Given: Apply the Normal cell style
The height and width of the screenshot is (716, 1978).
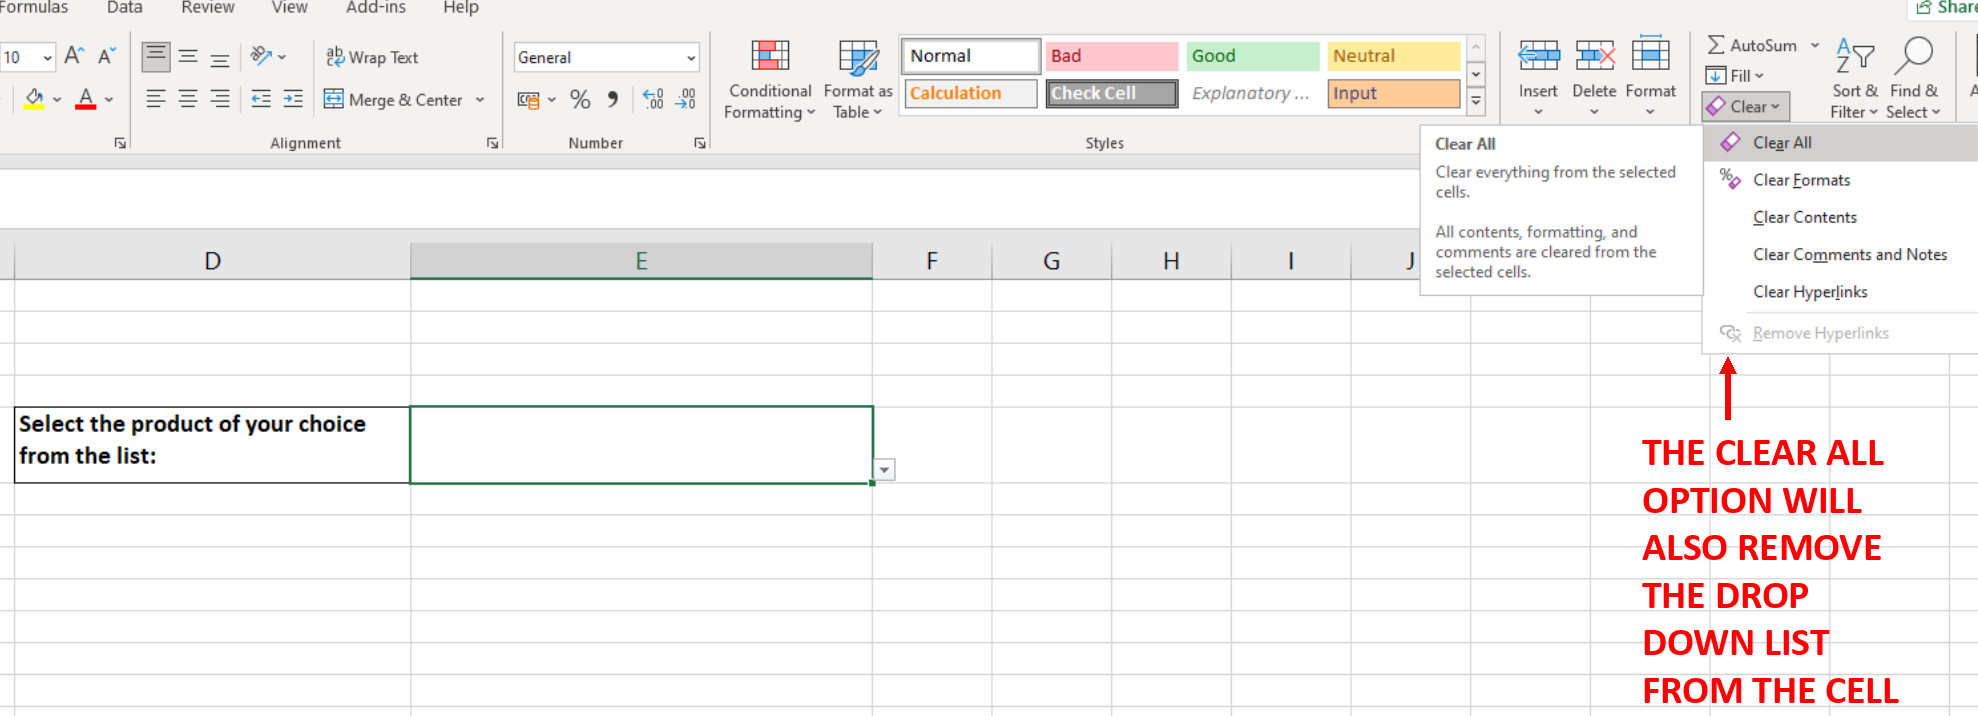Looking at the screenshot, I should [971, 56].
